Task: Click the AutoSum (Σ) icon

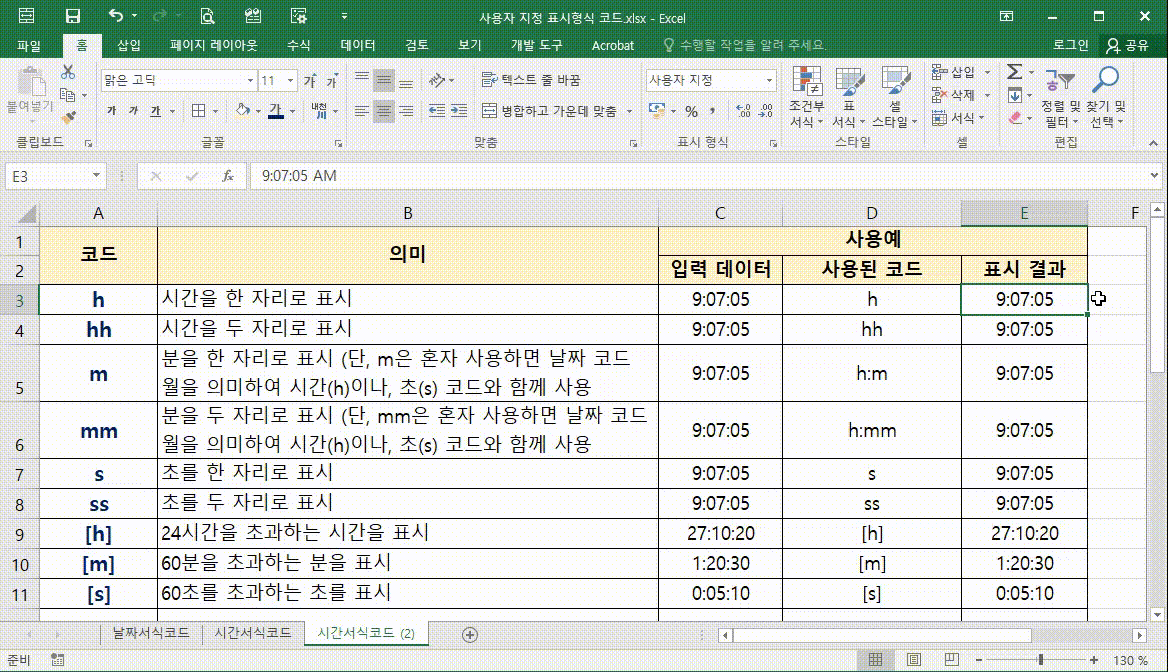Action: (1014, 72)
